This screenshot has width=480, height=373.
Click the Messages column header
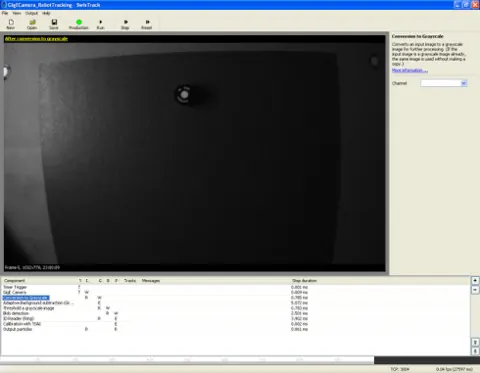coord(151,281)
